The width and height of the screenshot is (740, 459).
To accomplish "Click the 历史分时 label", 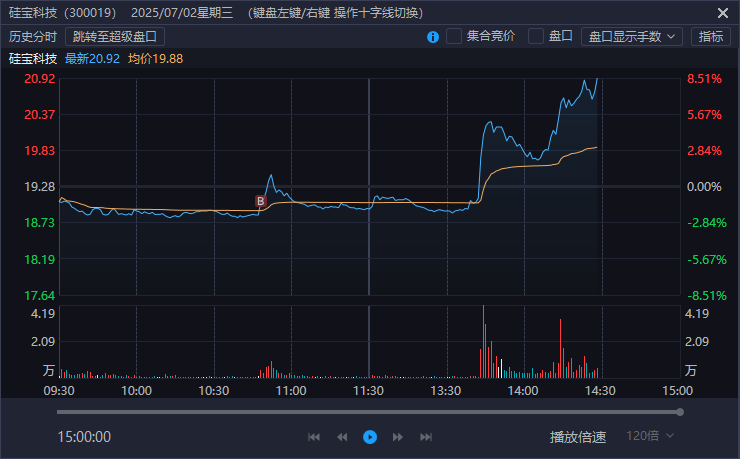I will tap(33, 36).
